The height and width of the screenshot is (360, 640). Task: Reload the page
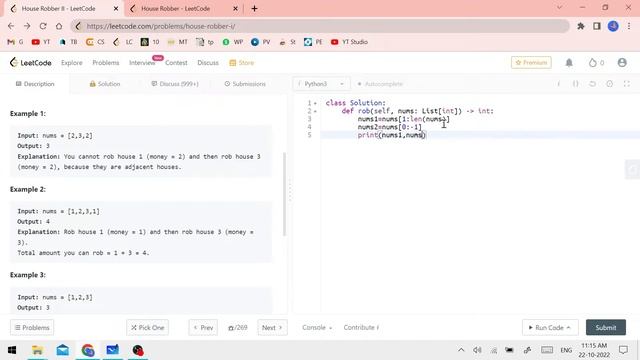pyautogui.click(x=43, y=26)
